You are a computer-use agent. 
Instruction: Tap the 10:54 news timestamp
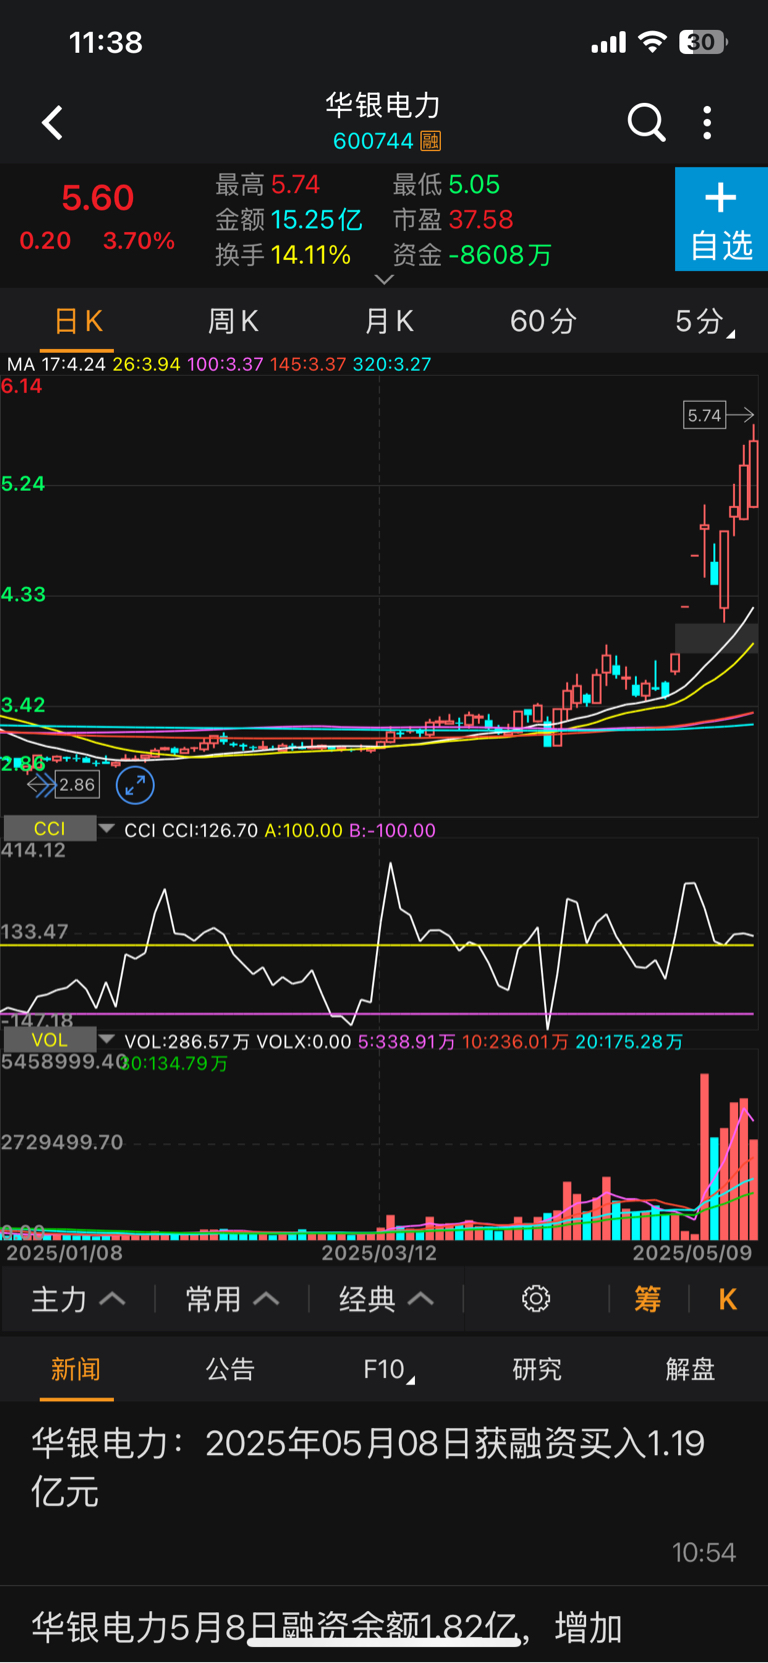pos(703,1552)
